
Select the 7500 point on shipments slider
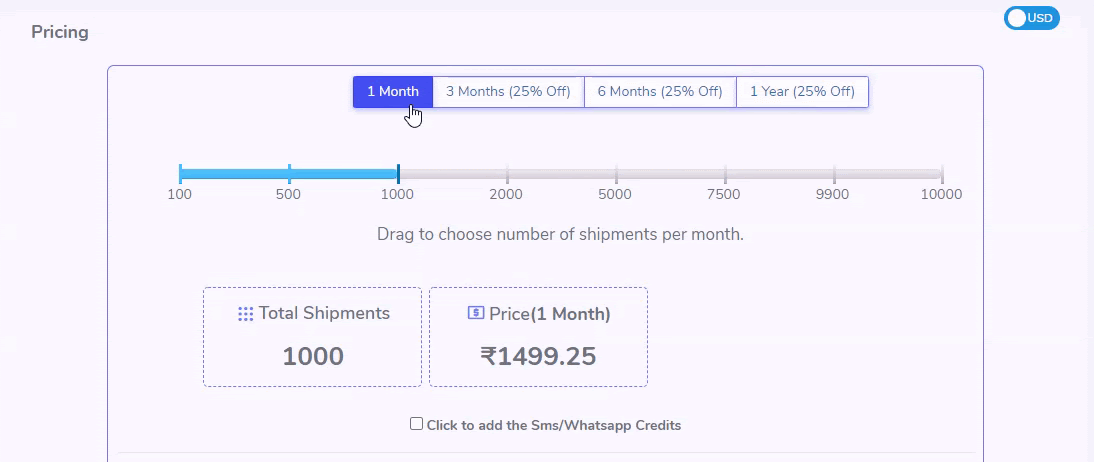pyautogui.click(x=725, y=173)
